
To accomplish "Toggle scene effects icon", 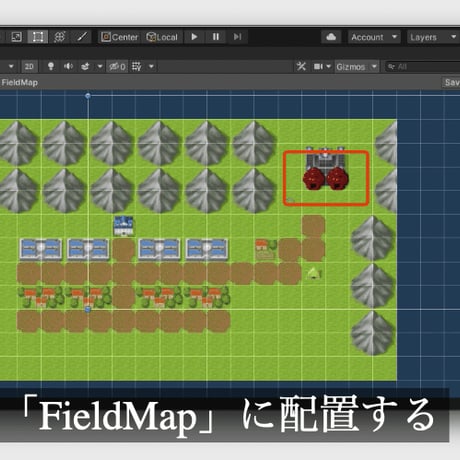I will (x=85, y=66).
